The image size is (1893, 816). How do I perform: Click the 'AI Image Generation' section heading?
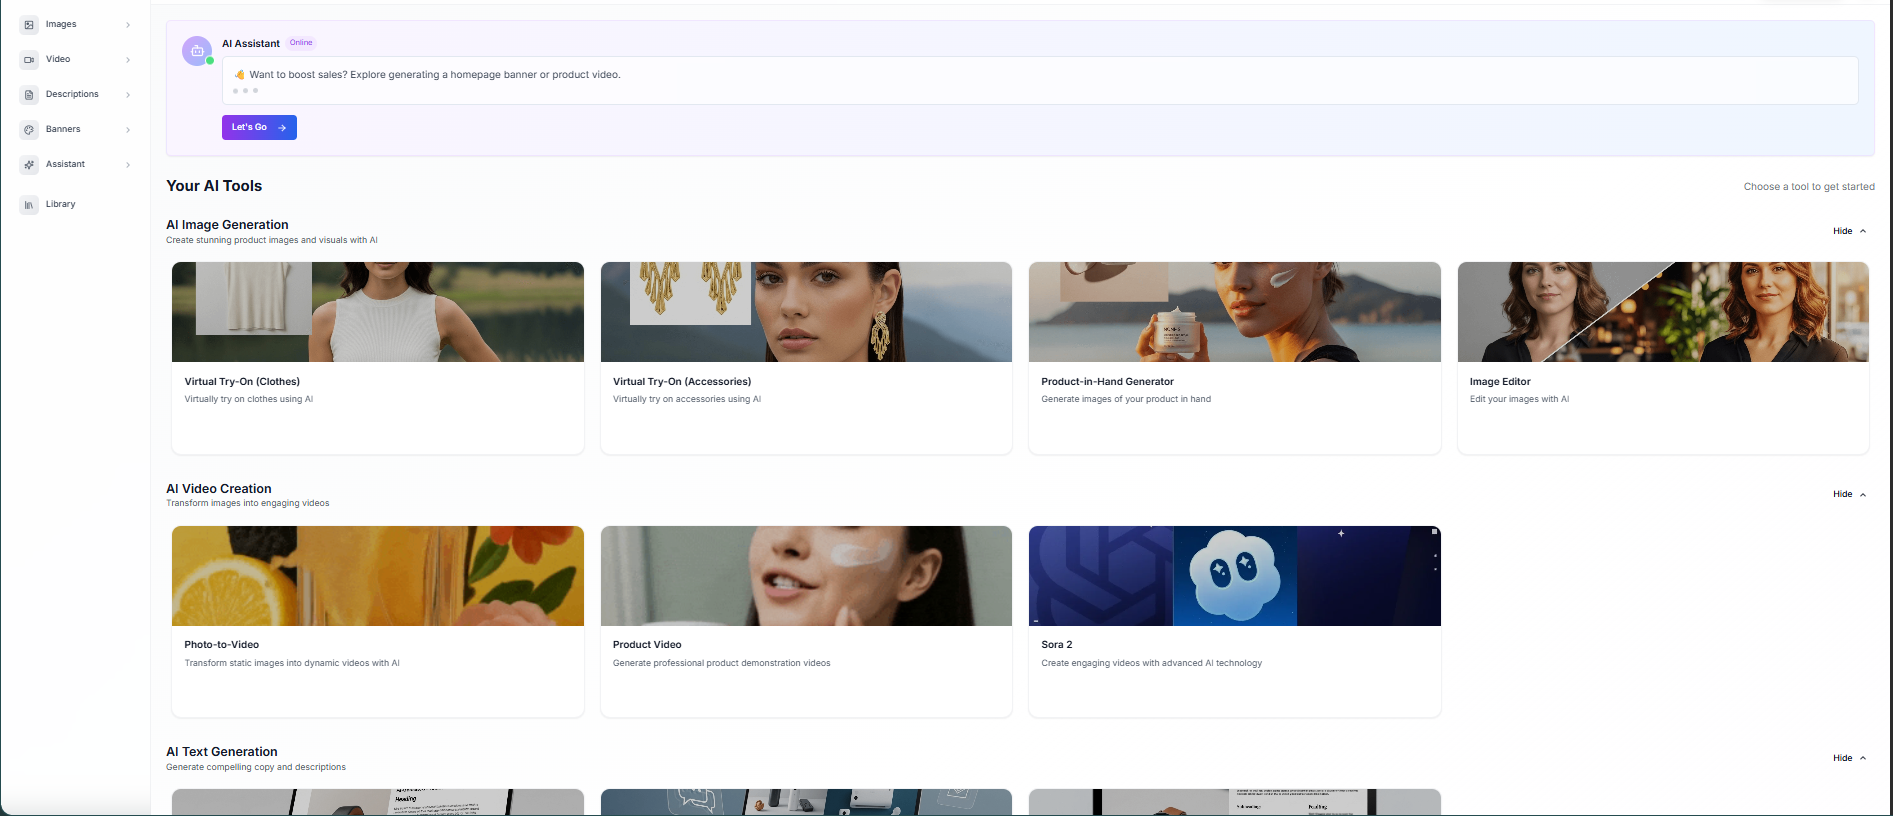227,225
